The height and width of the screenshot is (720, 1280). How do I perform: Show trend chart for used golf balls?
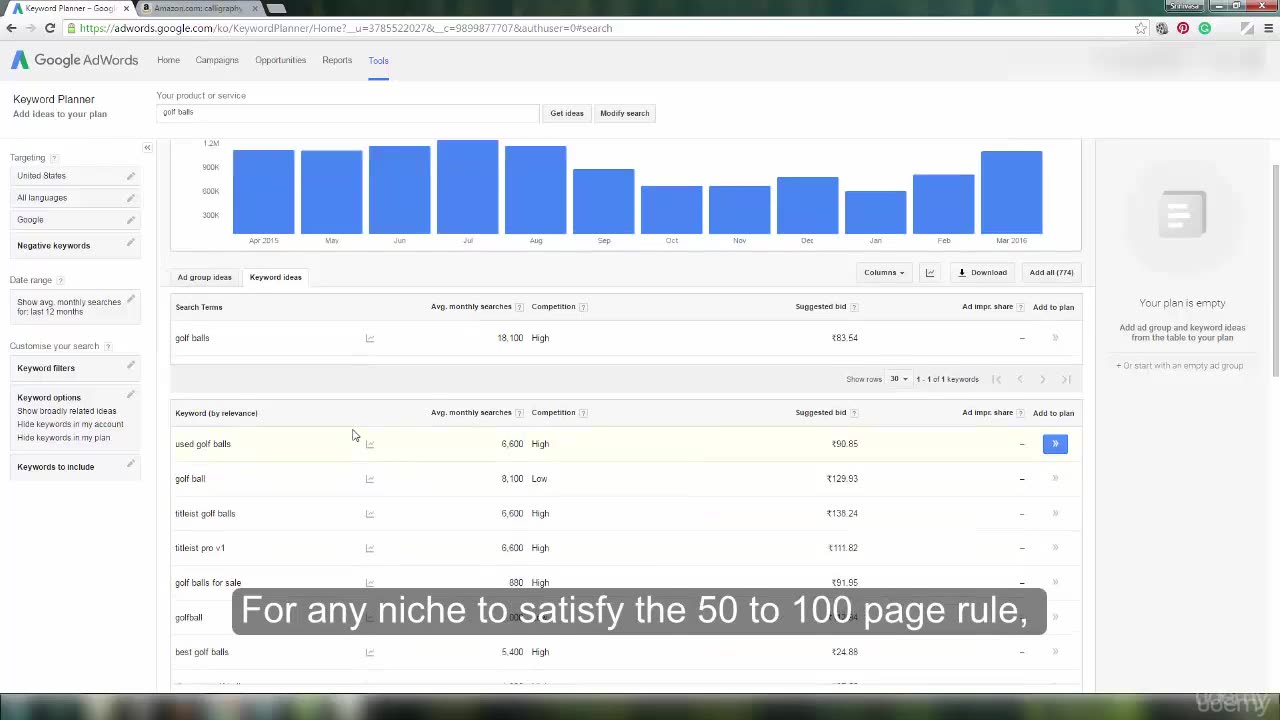point(370,444)
